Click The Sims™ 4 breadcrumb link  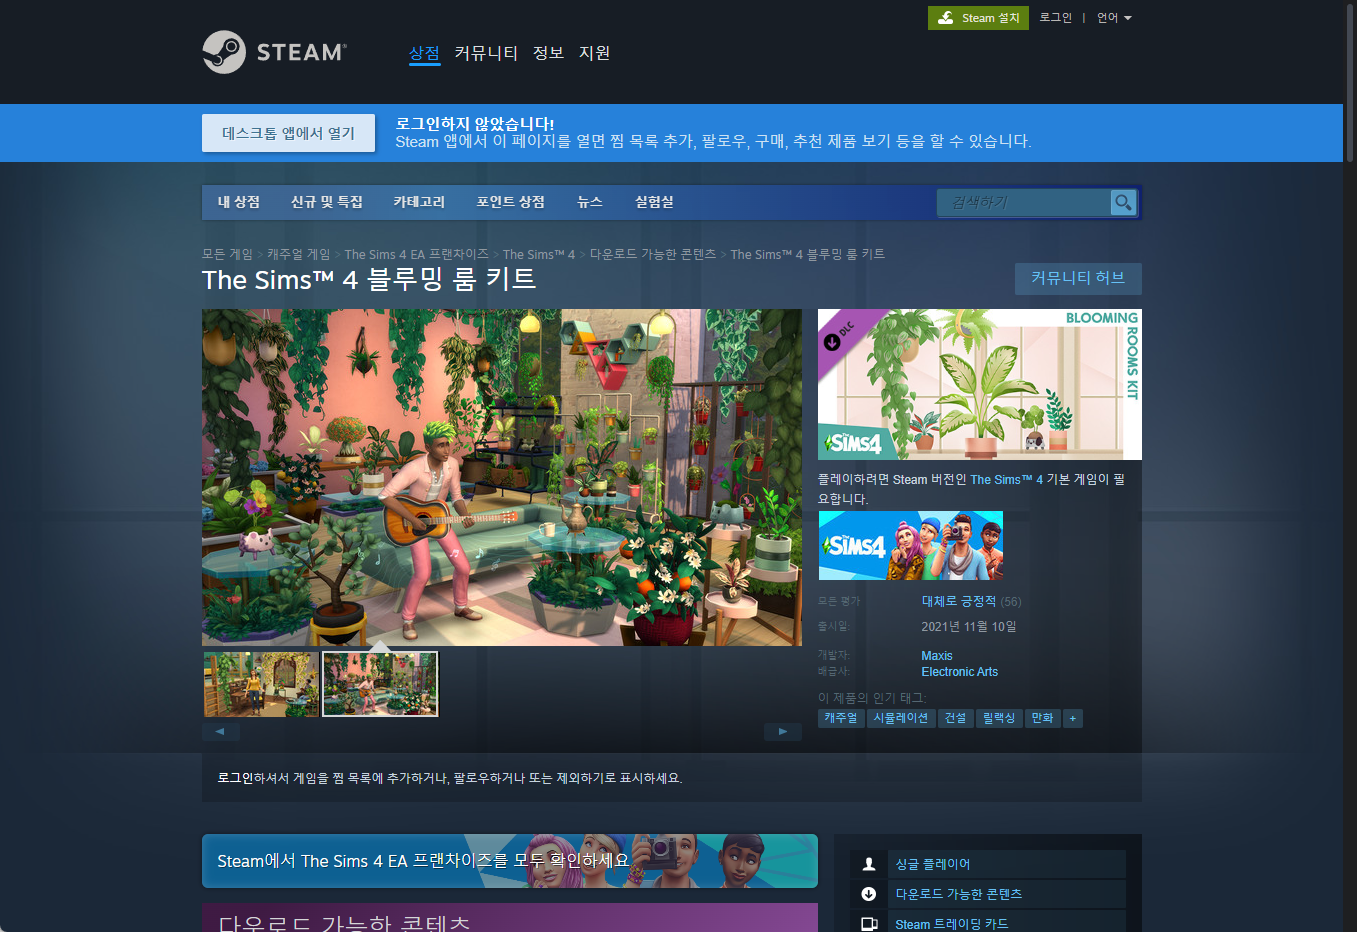click(x=539, y=254)
